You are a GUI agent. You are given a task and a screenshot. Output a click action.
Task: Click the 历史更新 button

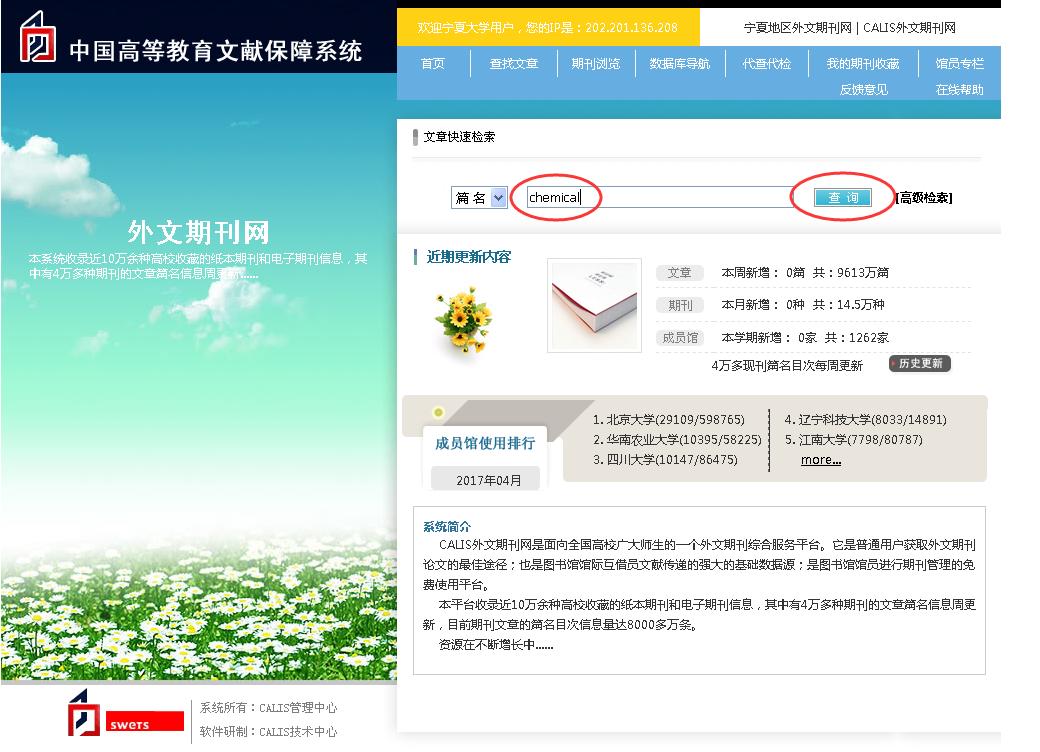[x=920, y=363]
